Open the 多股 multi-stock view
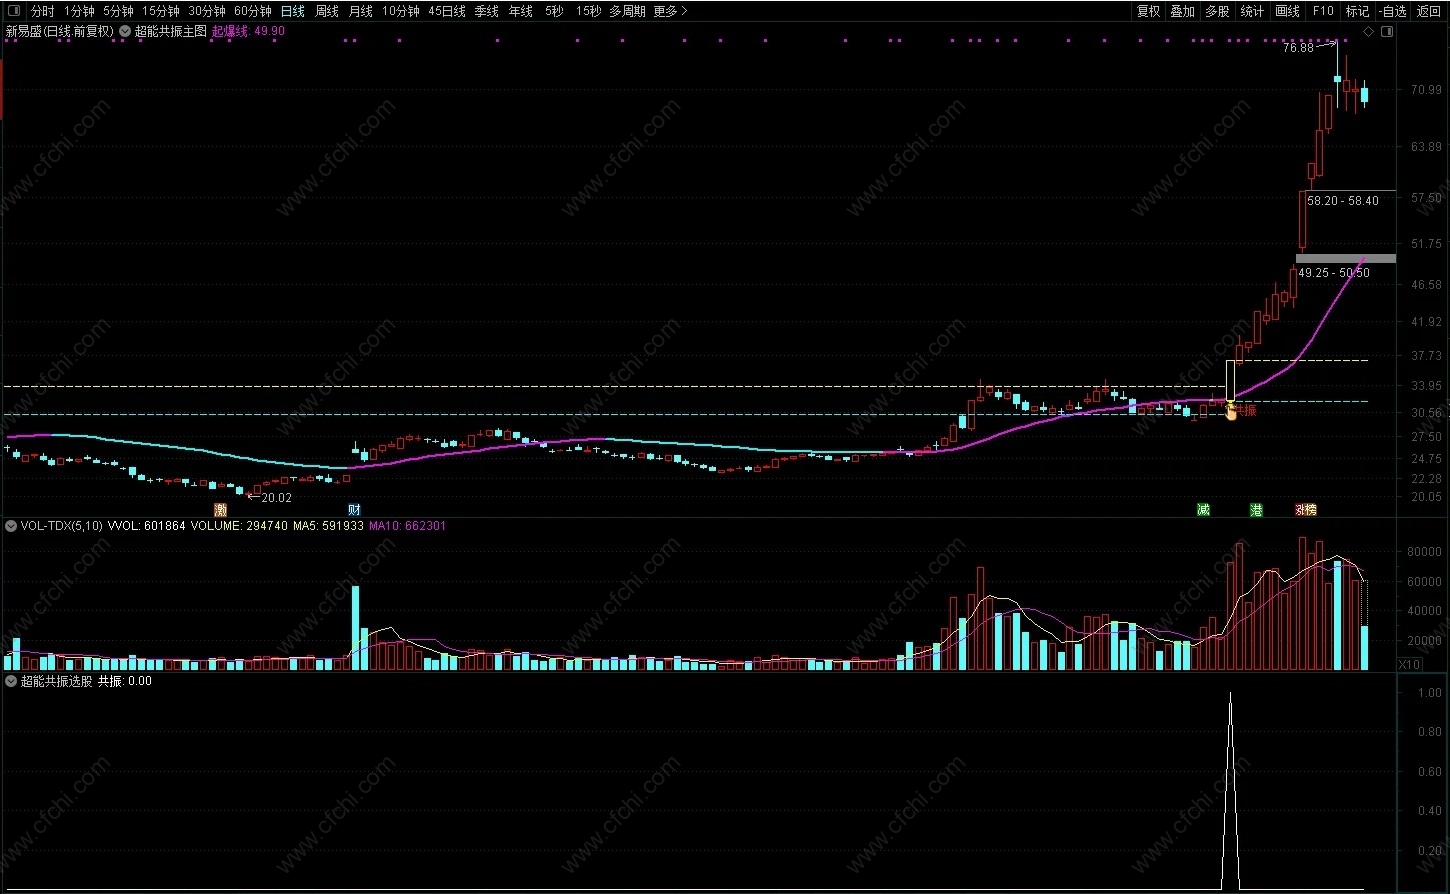Image resolution: width=1450 pixels, height=894 pixels. click(1217, 12)
